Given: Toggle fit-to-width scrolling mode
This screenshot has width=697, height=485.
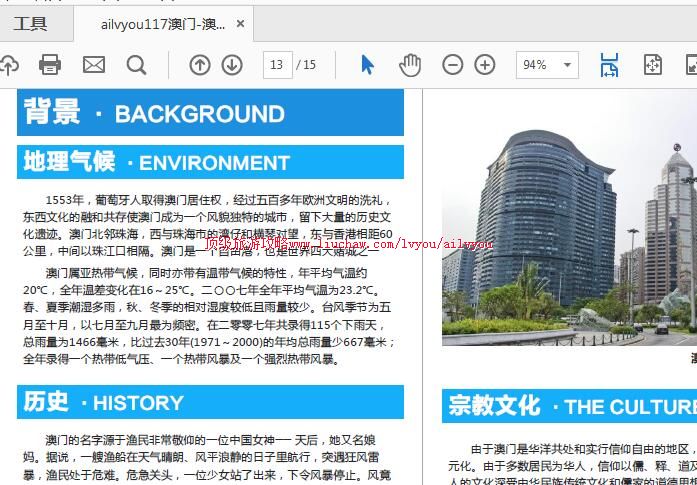Looking at the screenshot, I should pyautogui.click(x=609, y=65).
